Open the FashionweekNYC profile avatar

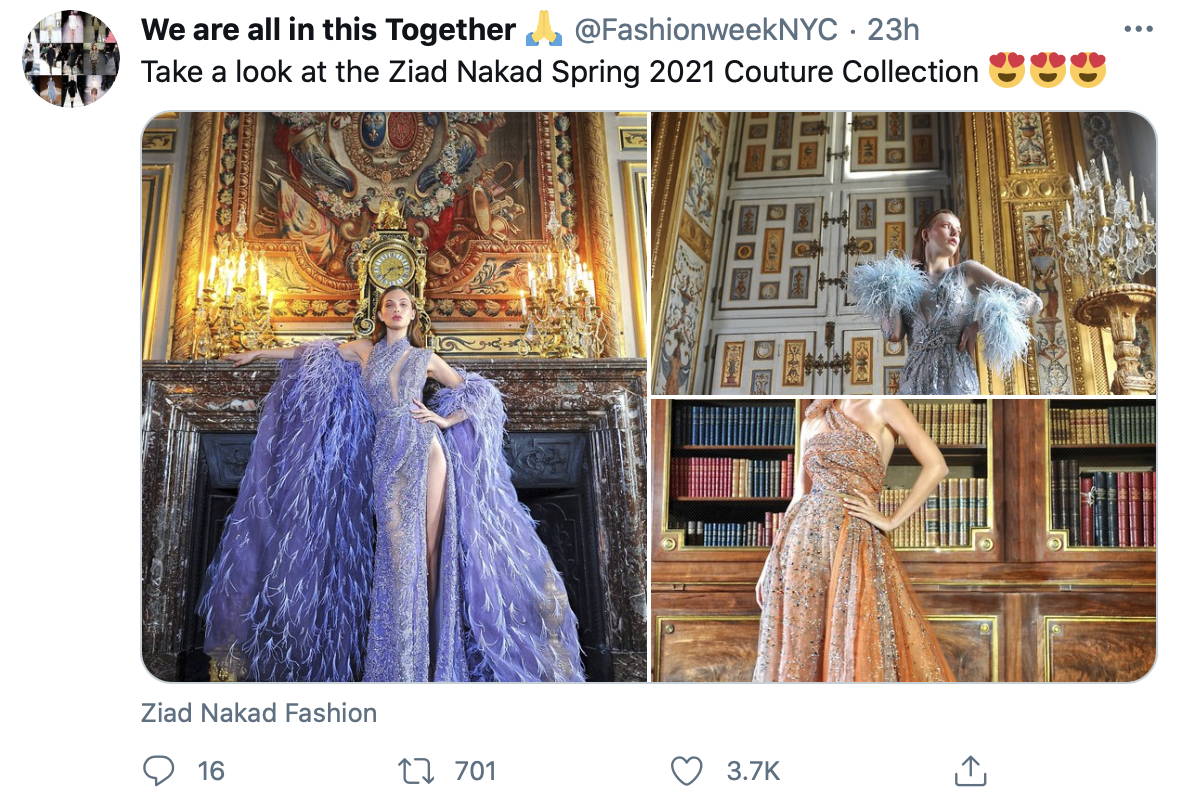pos(71,59)
